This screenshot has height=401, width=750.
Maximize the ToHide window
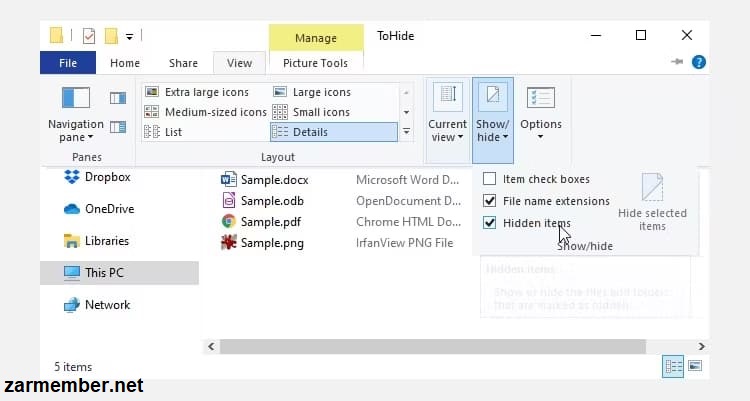coord(641,35)
